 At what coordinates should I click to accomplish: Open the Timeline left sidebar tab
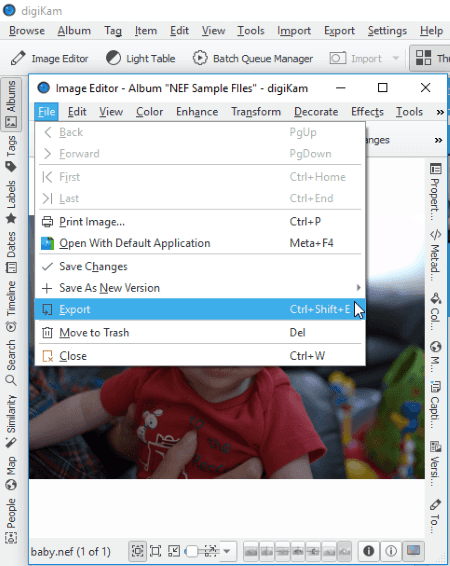(x=11, y=306)
